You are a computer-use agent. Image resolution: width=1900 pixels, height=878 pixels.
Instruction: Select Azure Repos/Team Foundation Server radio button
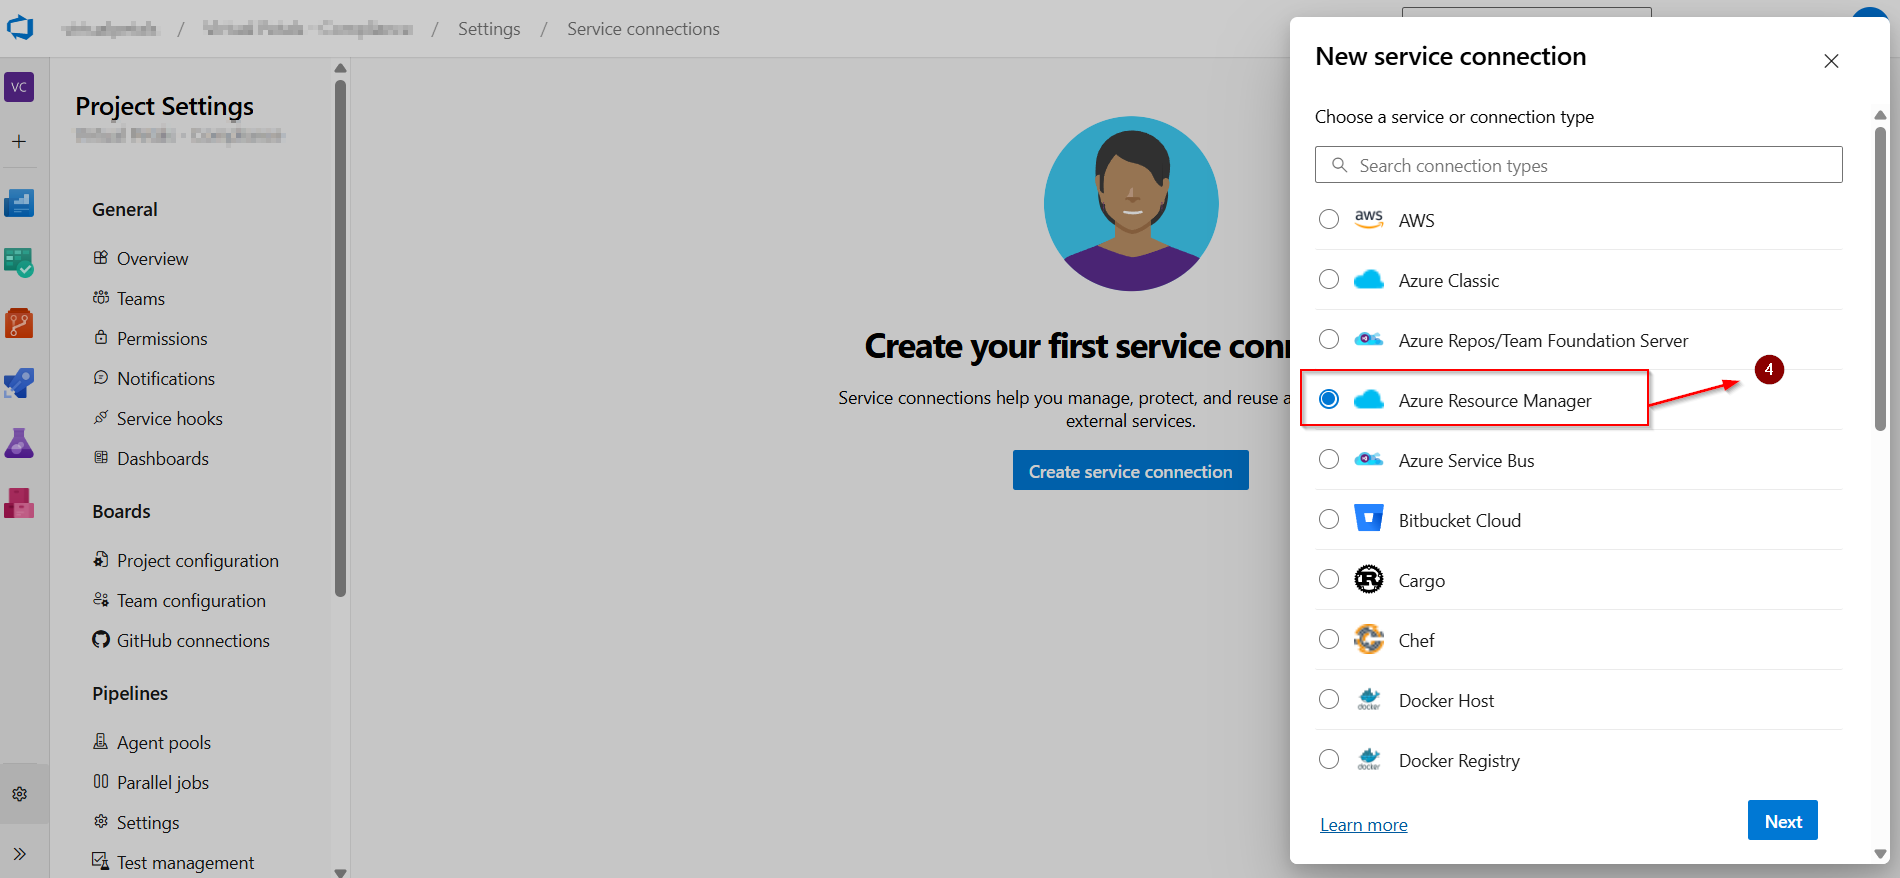coord(1329,339)
